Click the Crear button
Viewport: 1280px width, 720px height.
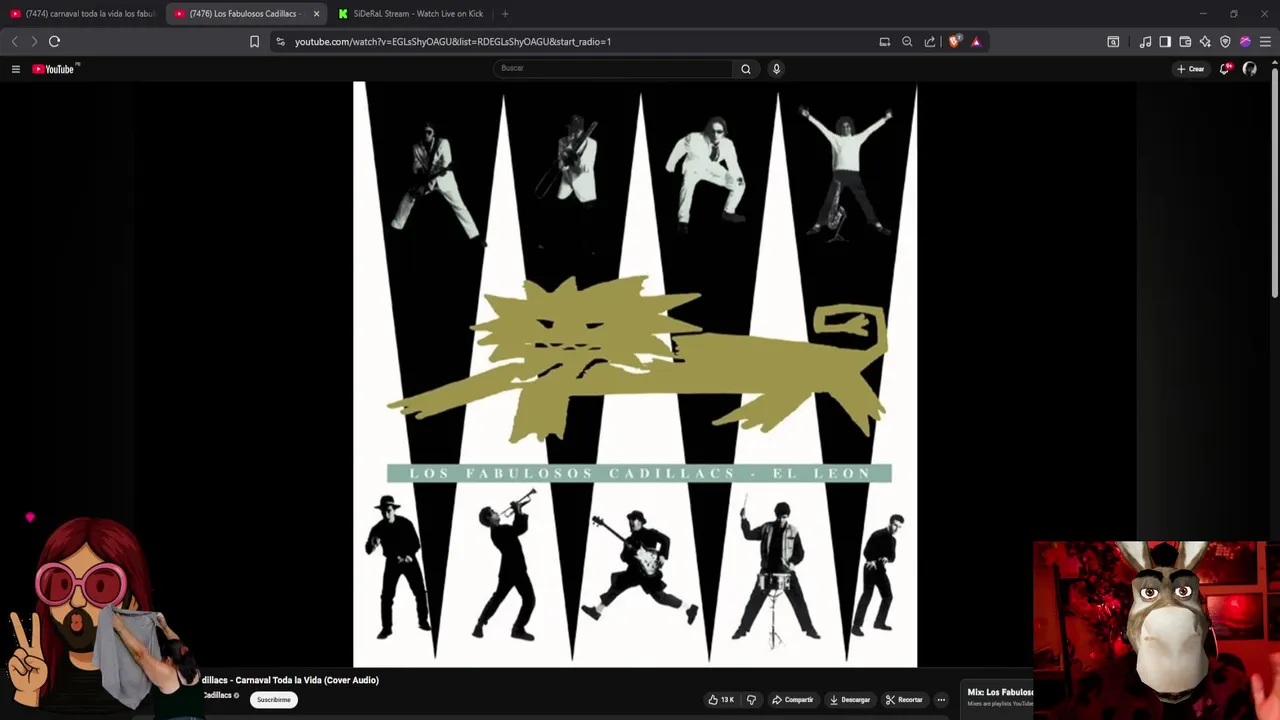point(1190,69)
